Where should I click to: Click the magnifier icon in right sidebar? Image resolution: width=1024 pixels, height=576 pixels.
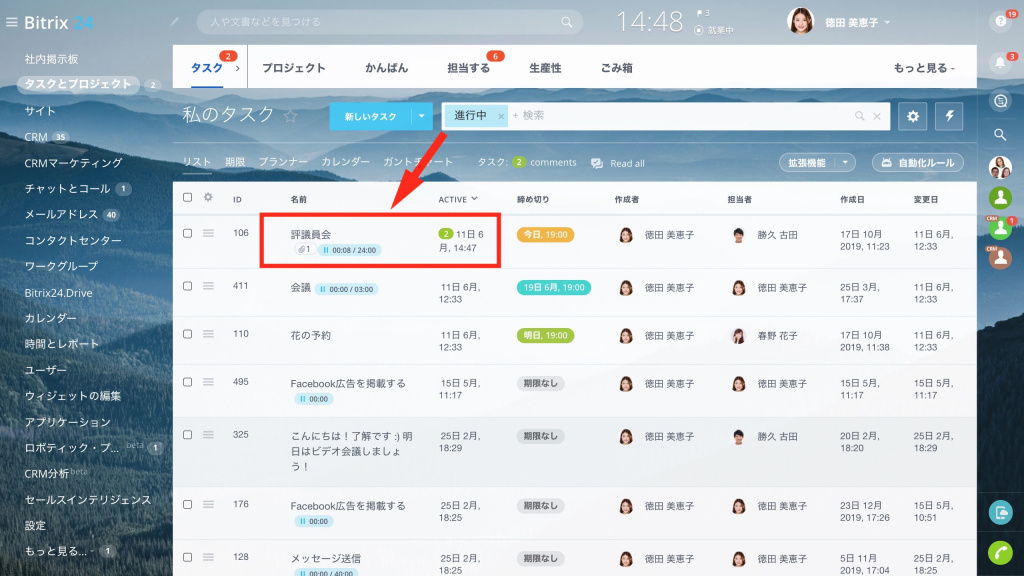999,134
